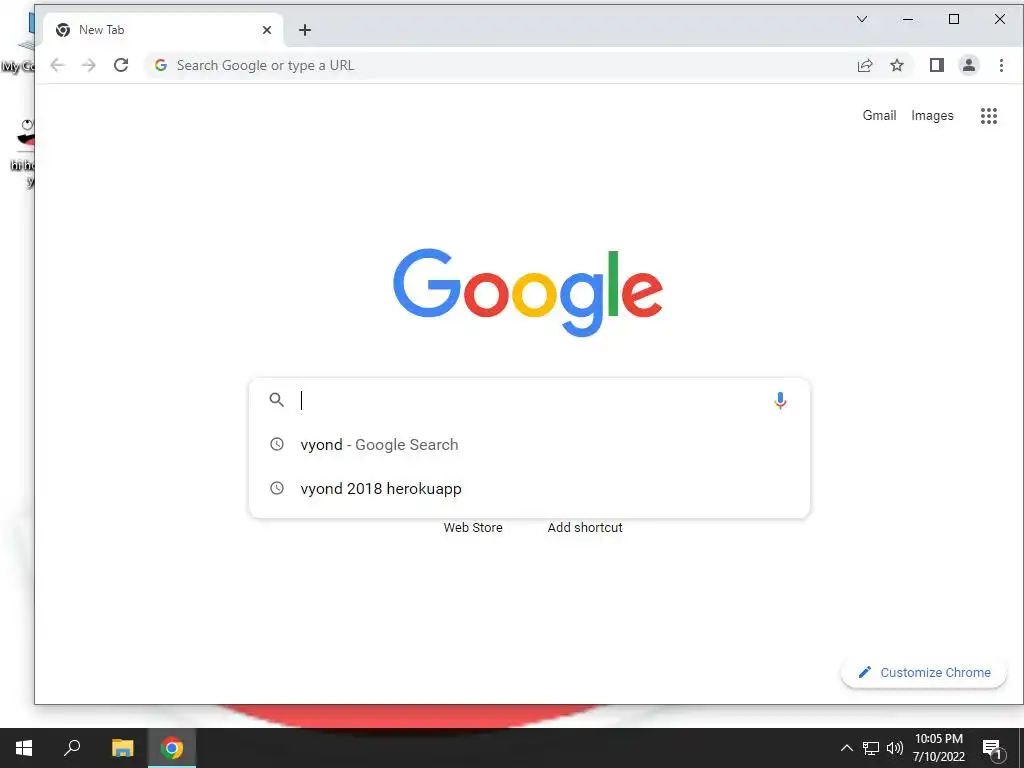The height and width of the screenshot is (768, 1024).
Task: Open the Google apps grid
Action: (989, 116)
